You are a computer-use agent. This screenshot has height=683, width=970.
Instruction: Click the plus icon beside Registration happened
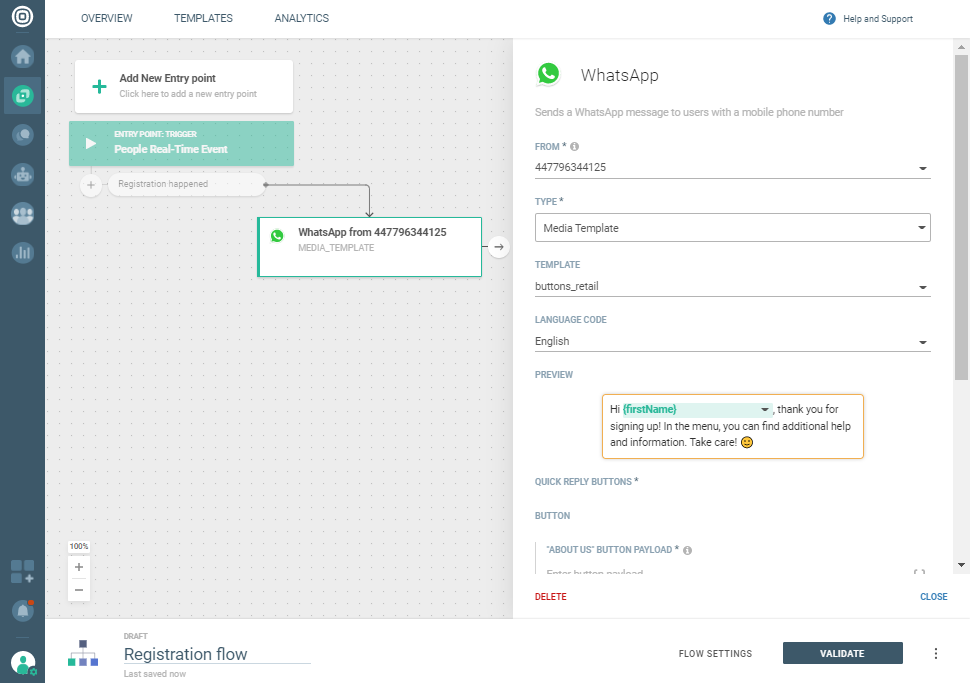click(x=91, y=185)
